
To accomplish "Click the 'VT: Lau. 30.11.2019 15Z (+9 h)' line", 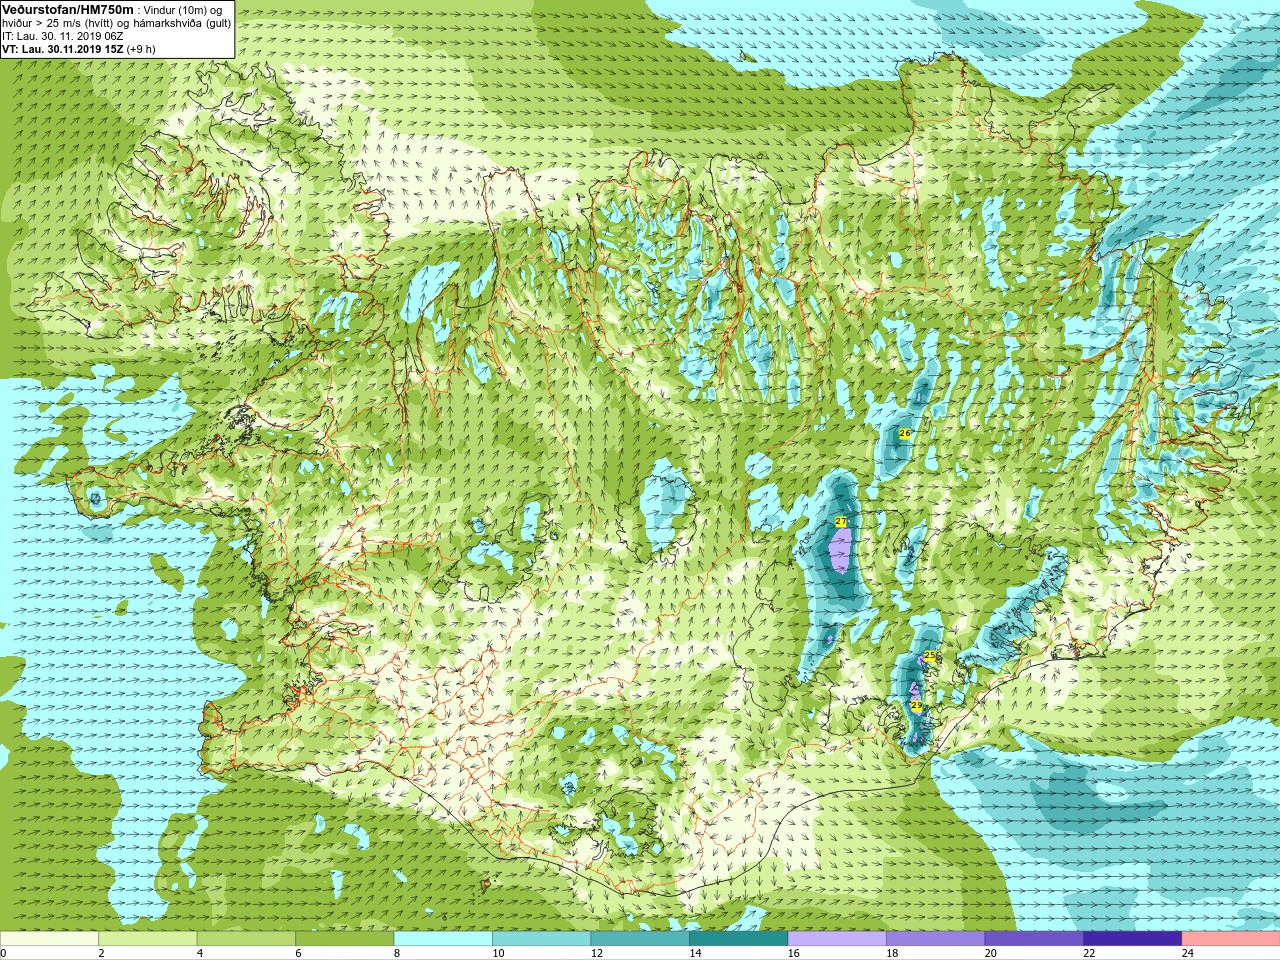I will coord(79,49).
